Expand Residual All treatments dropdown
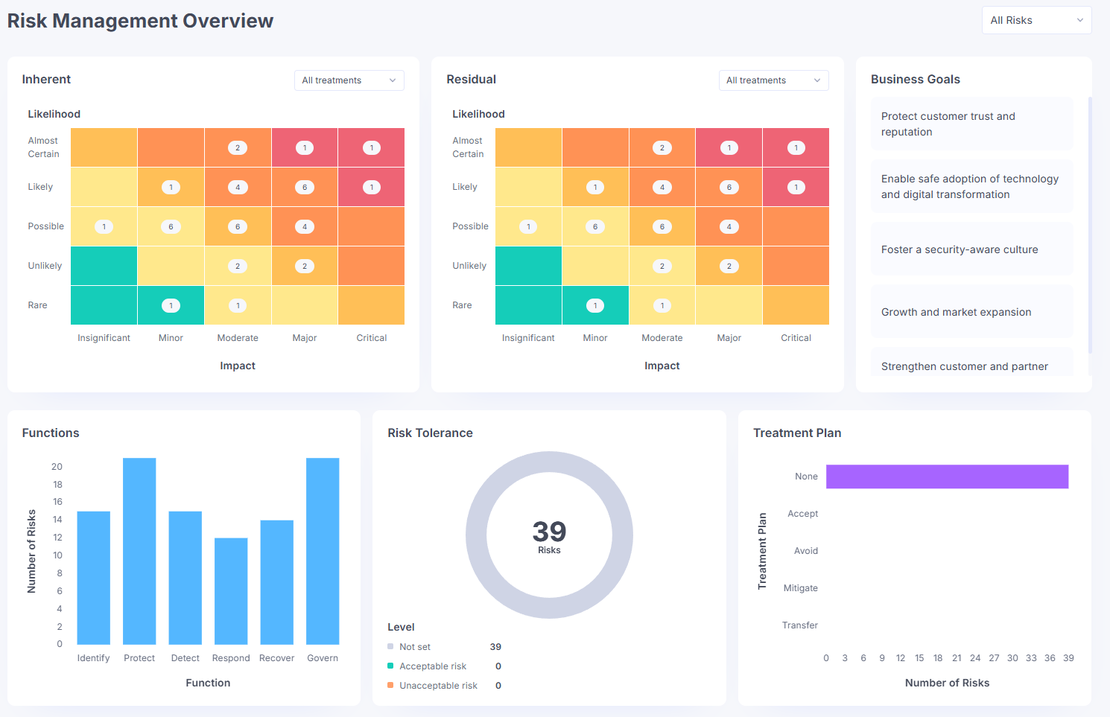 (x=773, y=80)
